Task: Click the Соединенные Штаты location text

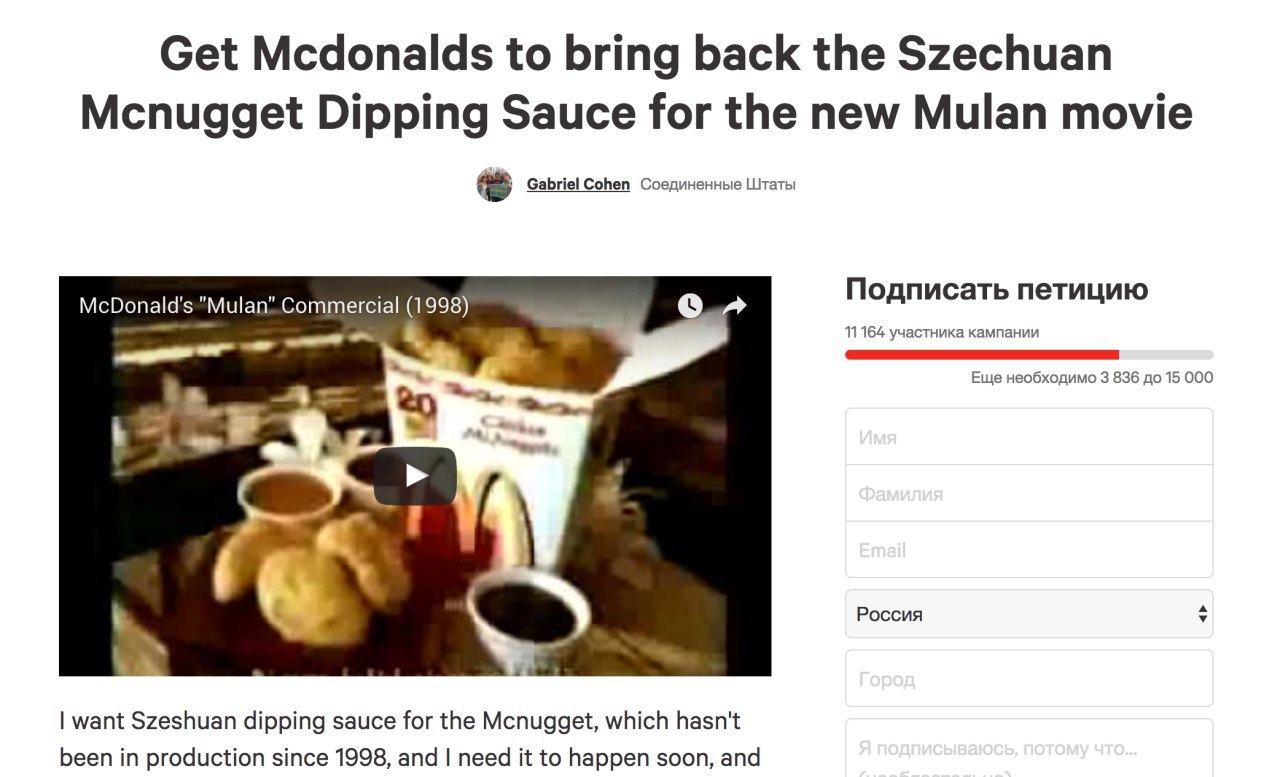Action: (x=718, y=184)
